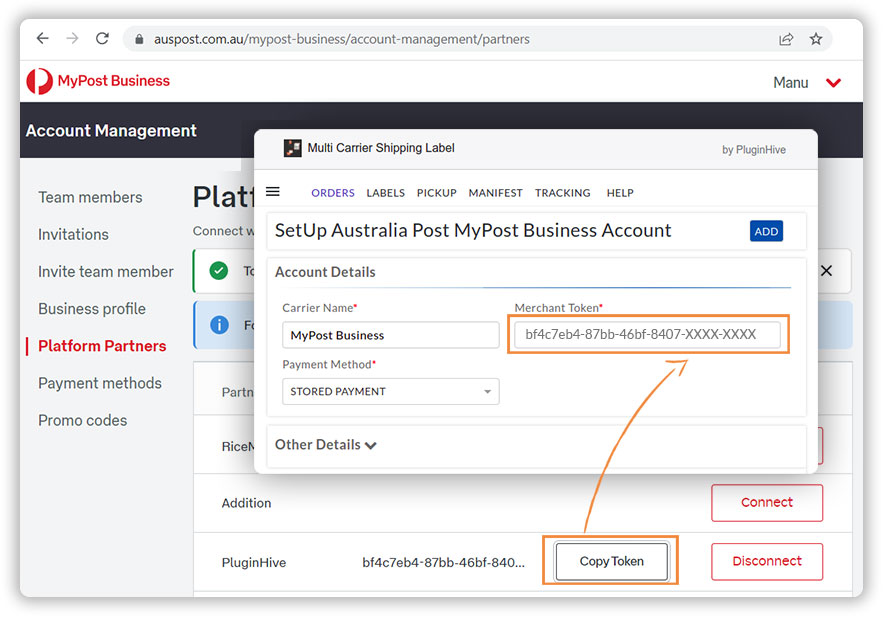Click the Account Management heading

coord(111,131)
